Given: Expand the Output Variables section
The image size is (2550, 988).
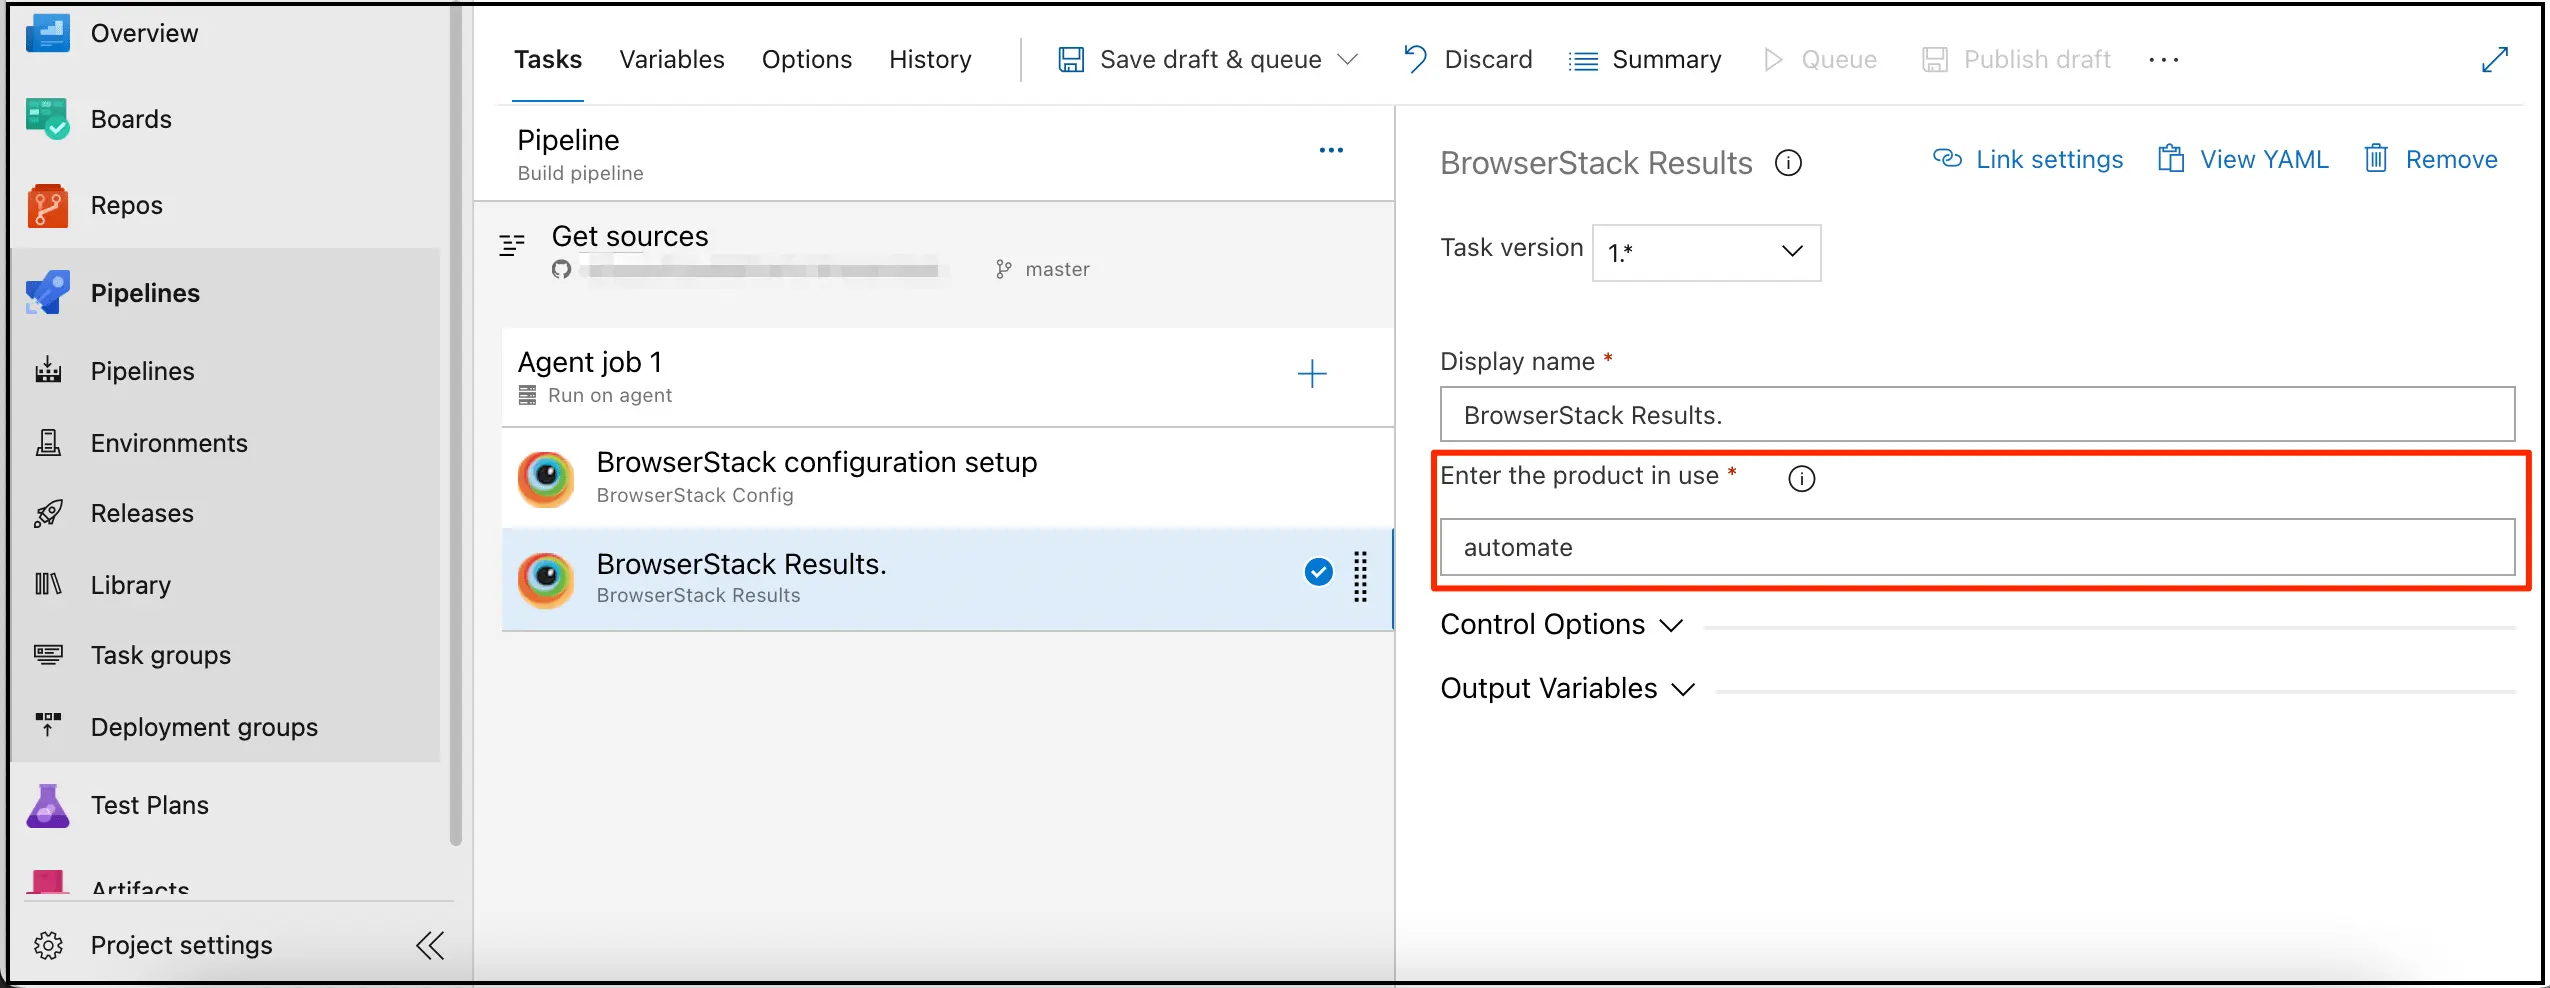Looking at the screenshot, I should [x=1566, y=689].
